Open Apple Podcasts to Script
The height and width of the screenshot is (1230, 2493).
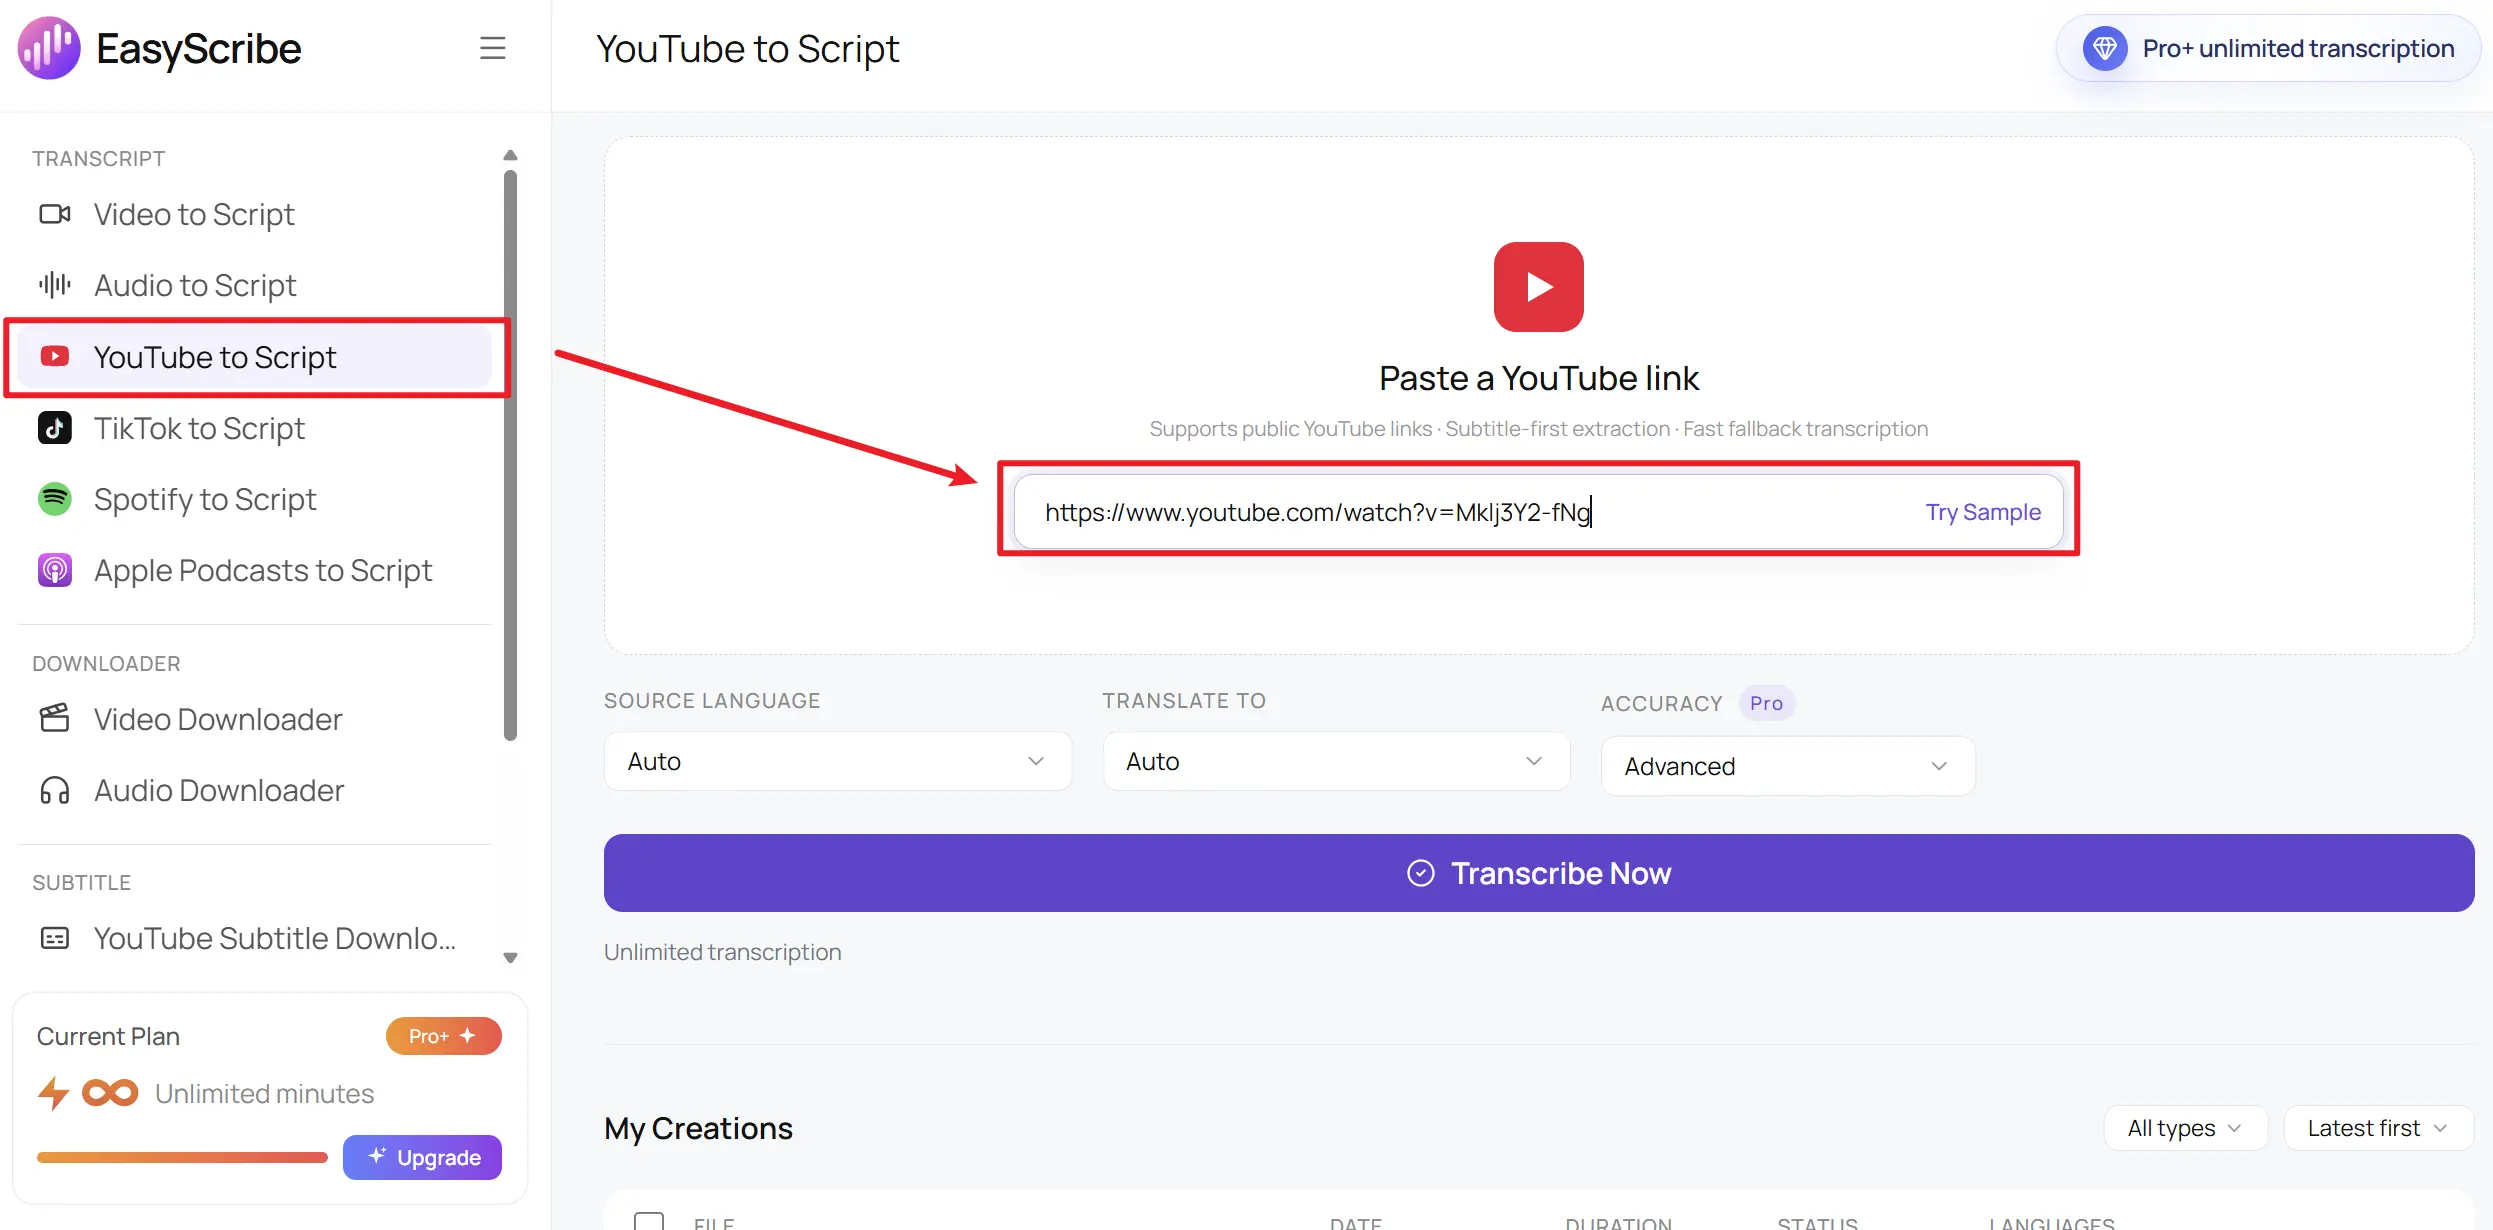point(256,570)
